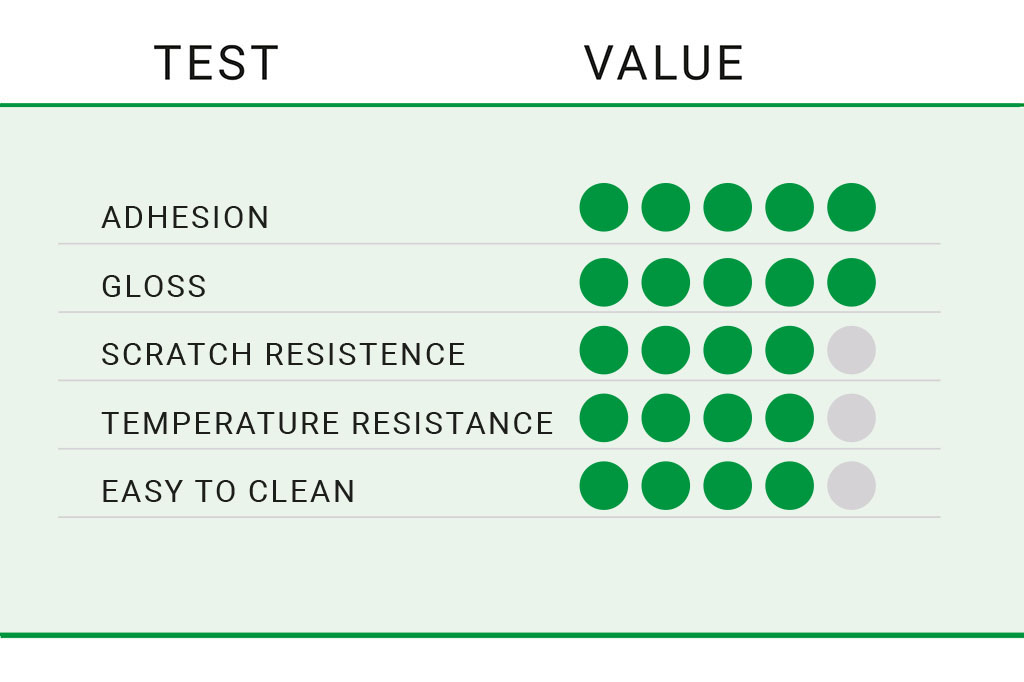Click the fifth green dot in GLOSS row

point(851,282)
